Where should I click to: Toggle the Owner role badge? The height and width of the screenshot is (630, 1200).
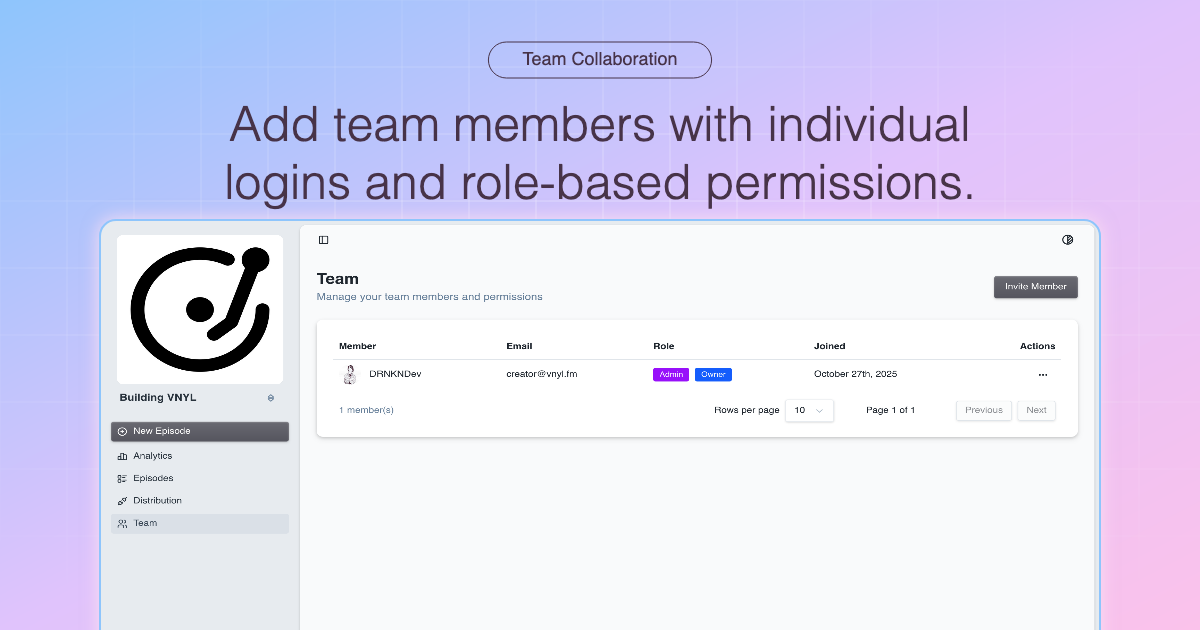pos(713,374)
